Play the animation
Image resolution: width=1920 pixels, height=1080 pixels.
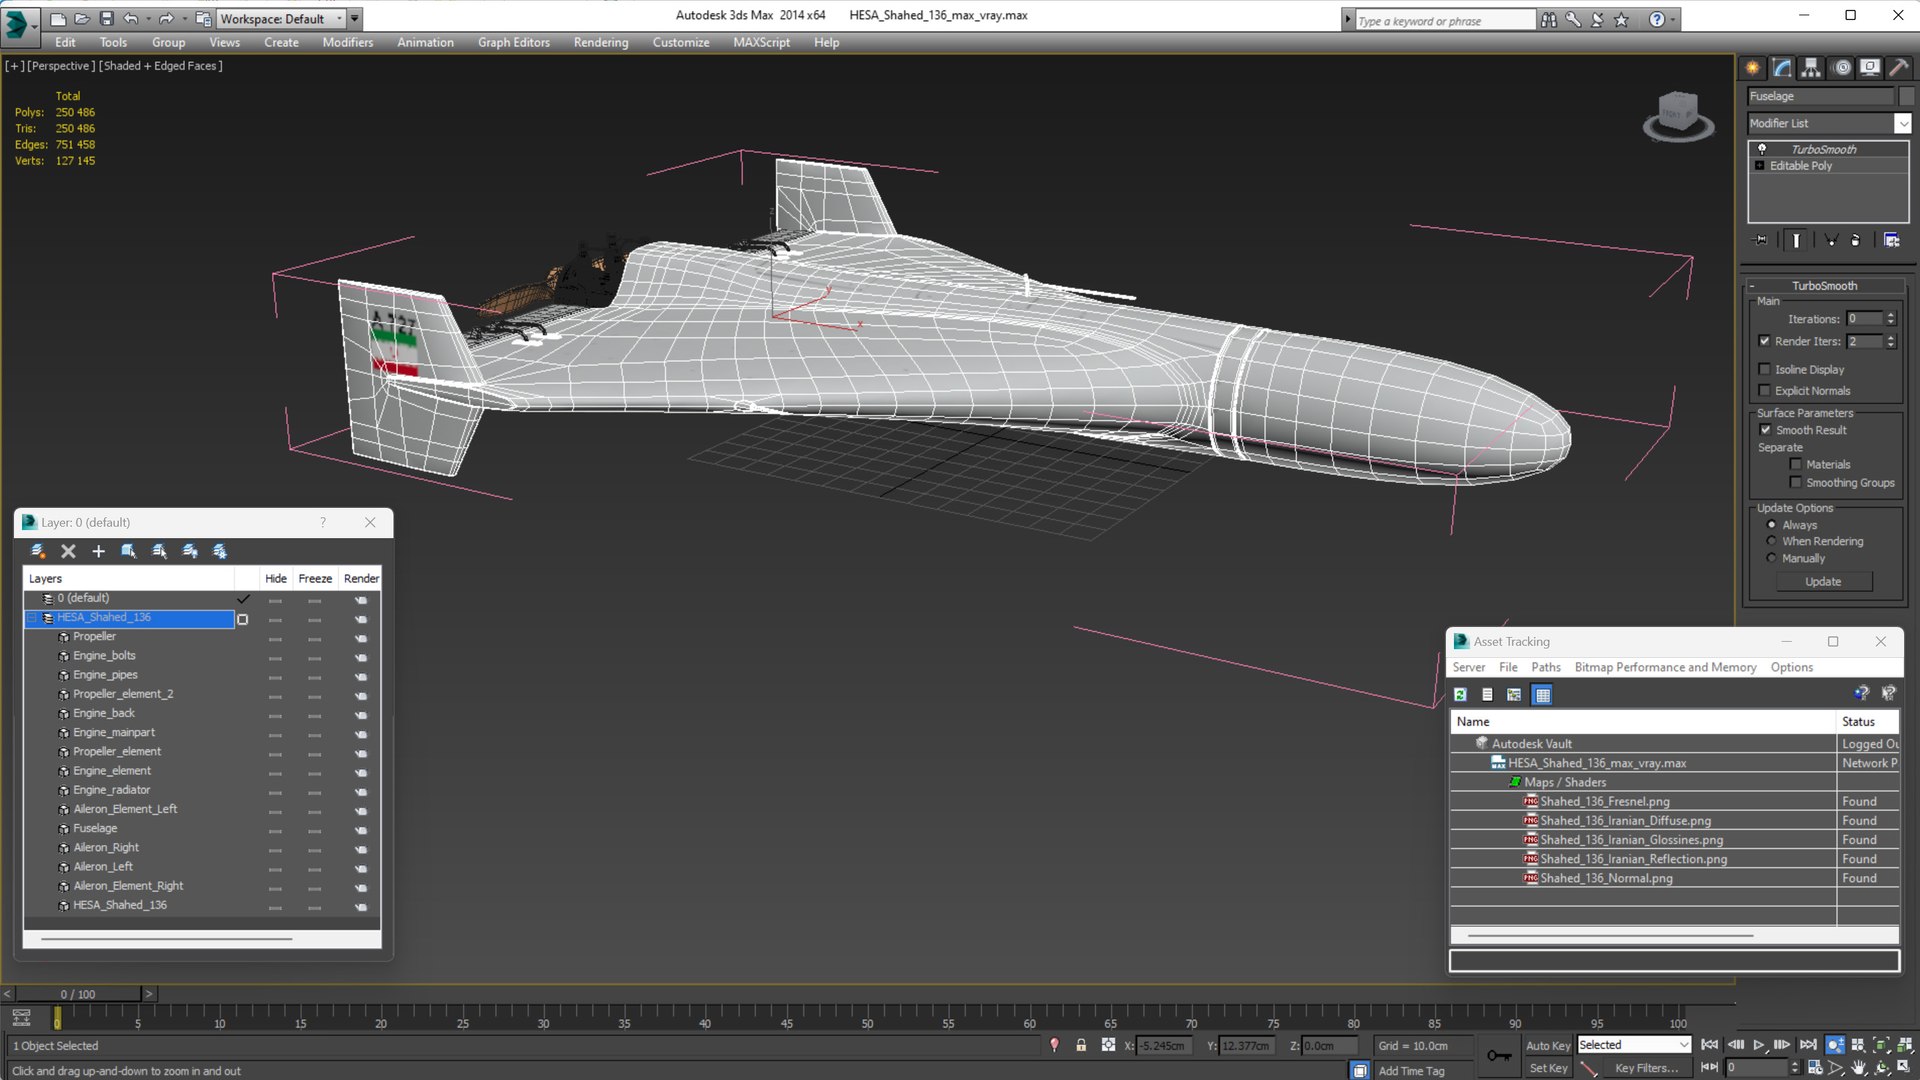pyautogui.click(x=1759, y=1045)
